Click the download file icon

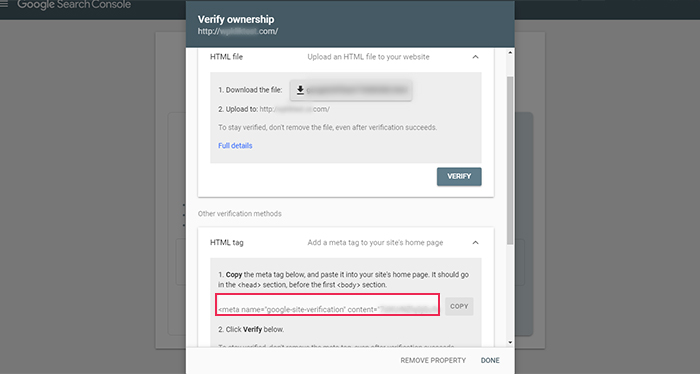click(x=300, y=90)
